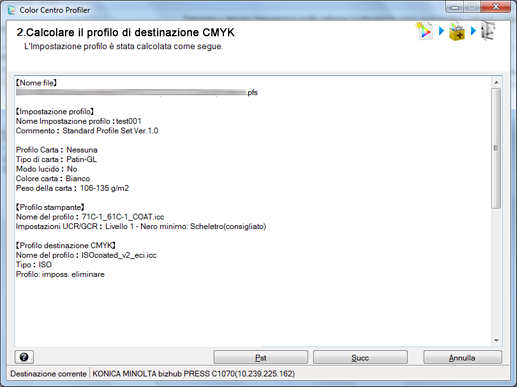Viewport: 517px width, 387px height.
Task: Cancel the wizard with Annulla
Action: [462, 357]
